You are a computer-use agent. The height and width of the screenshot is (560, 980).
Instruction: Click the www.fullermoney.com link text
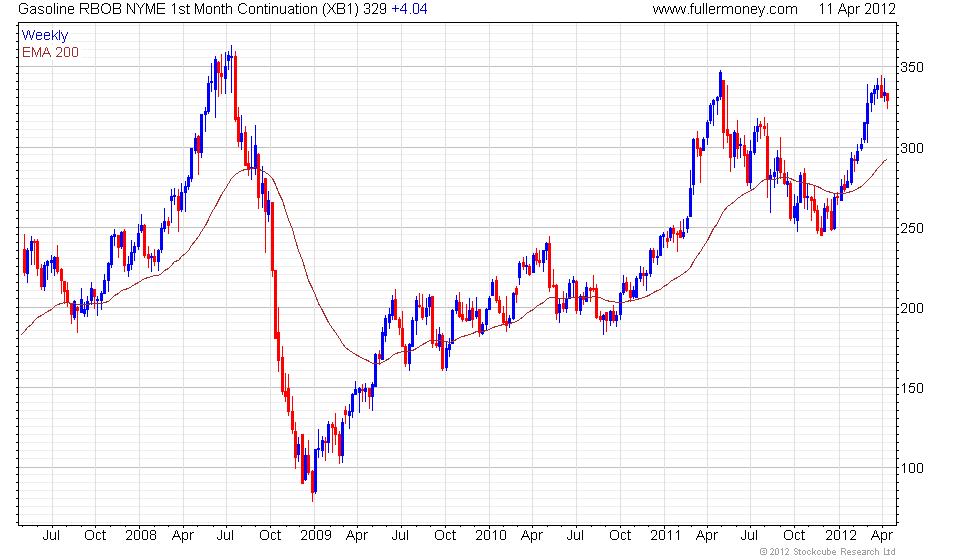pos(724,9)
